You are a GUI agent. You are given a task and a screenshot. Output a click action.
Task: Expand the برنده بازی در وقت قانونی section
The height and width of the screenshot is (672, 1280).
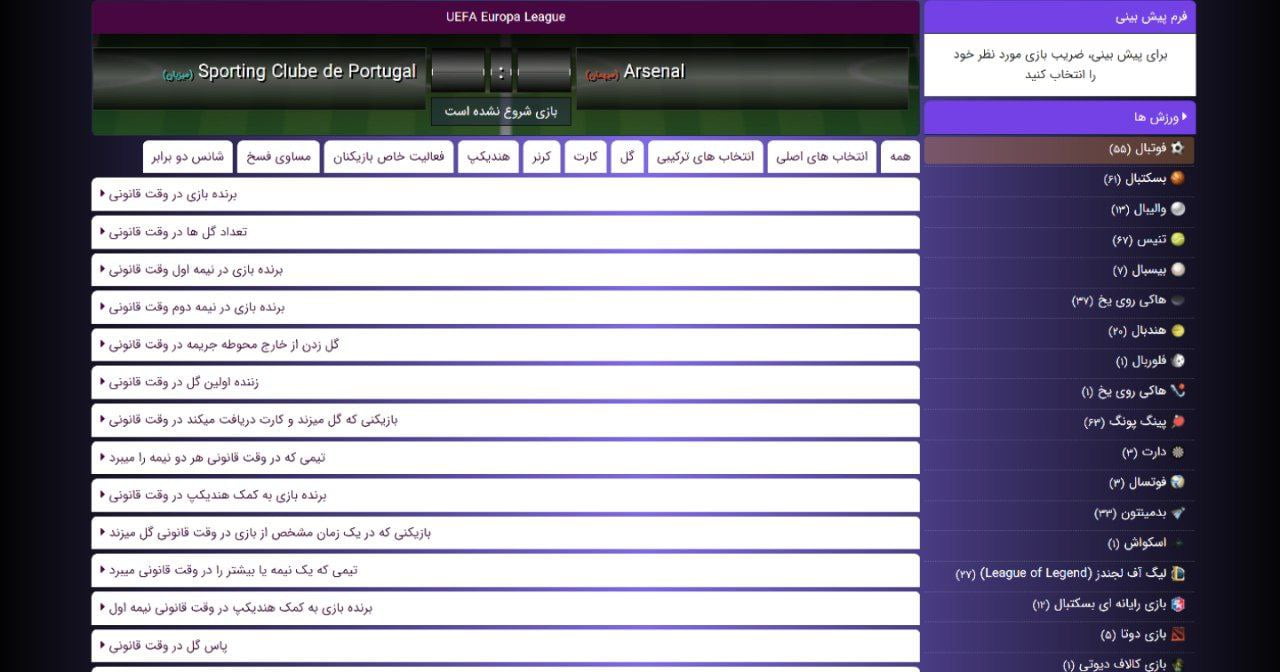[x=505, y=194]
